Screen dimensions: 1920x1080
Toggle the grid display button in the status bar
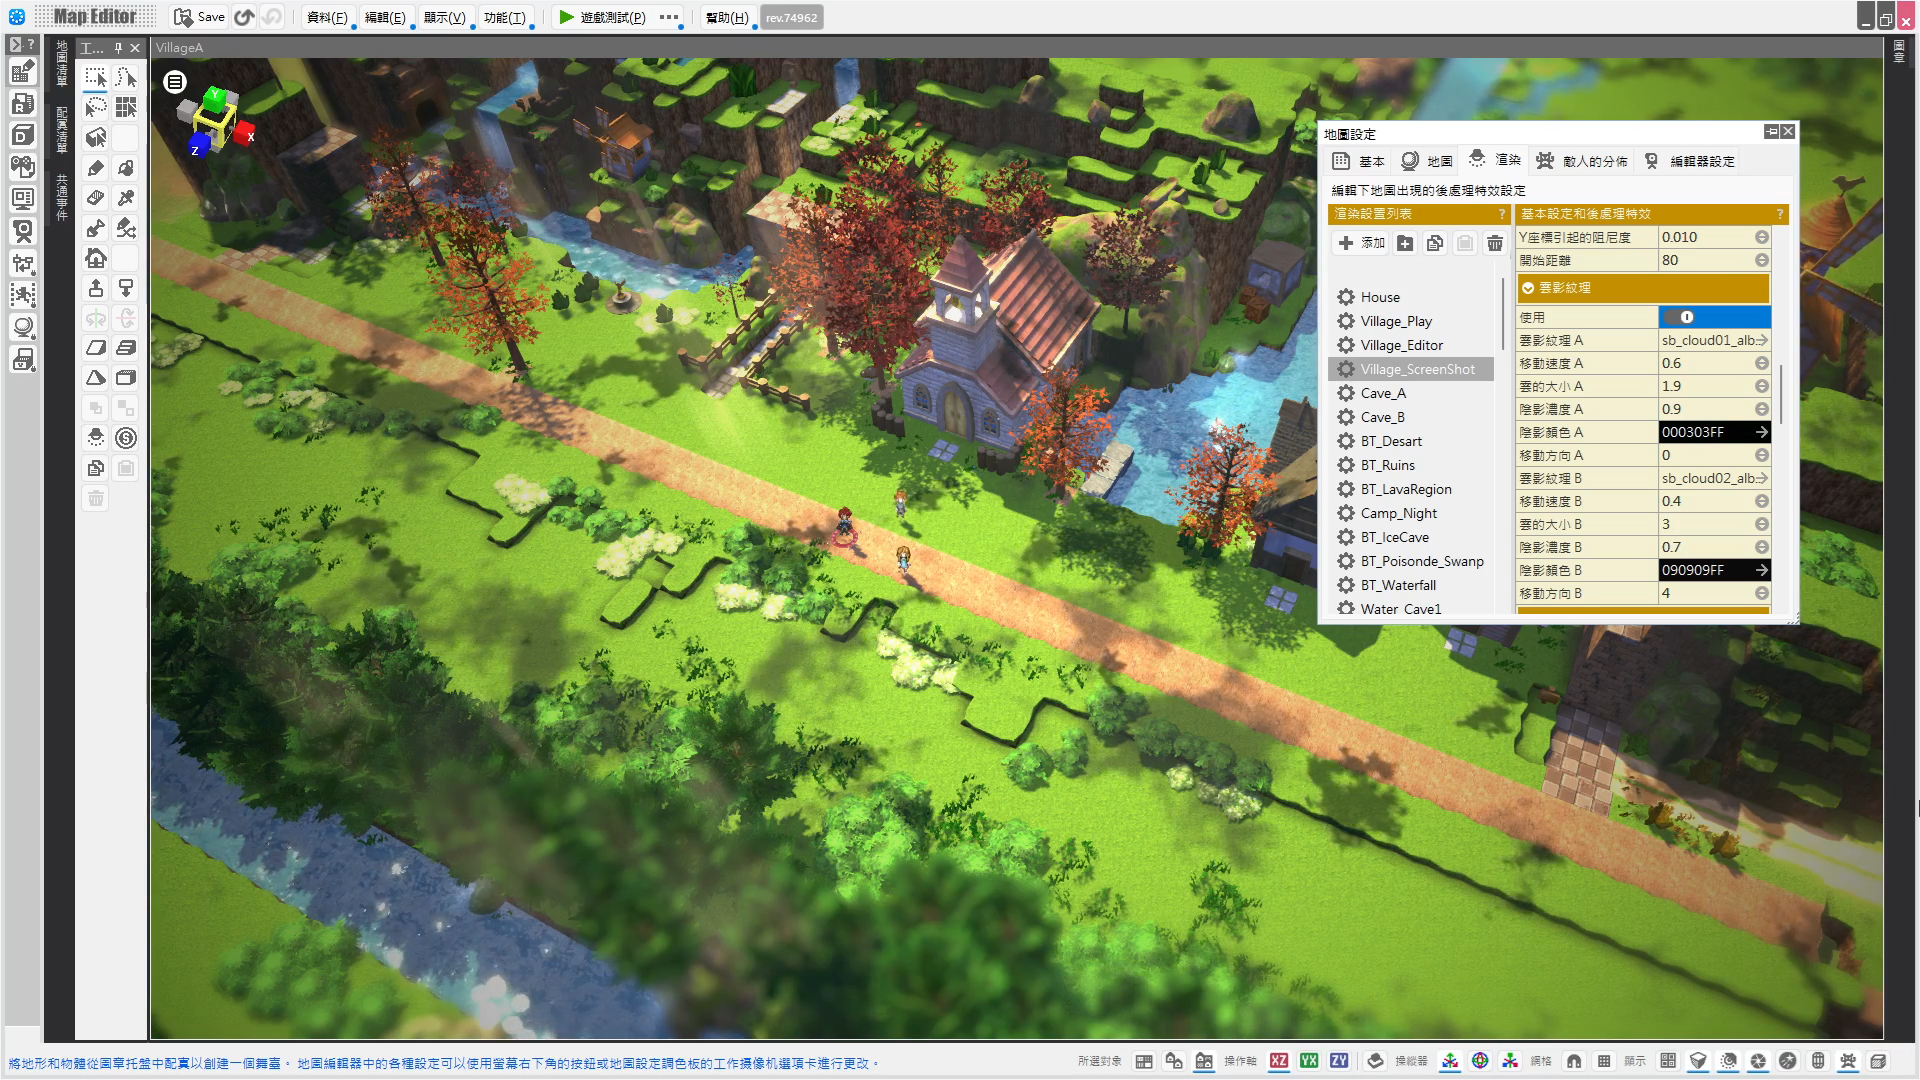(x=1604, y=1061)
